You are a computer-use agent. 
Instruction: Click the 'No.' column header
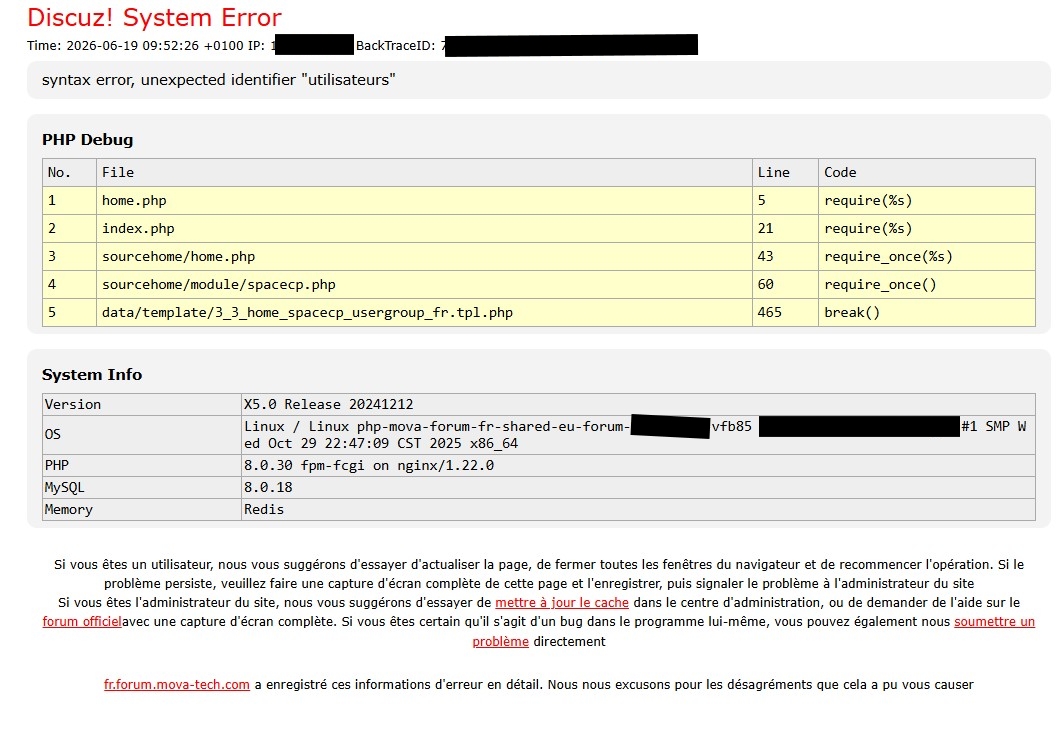pos(69,173)
